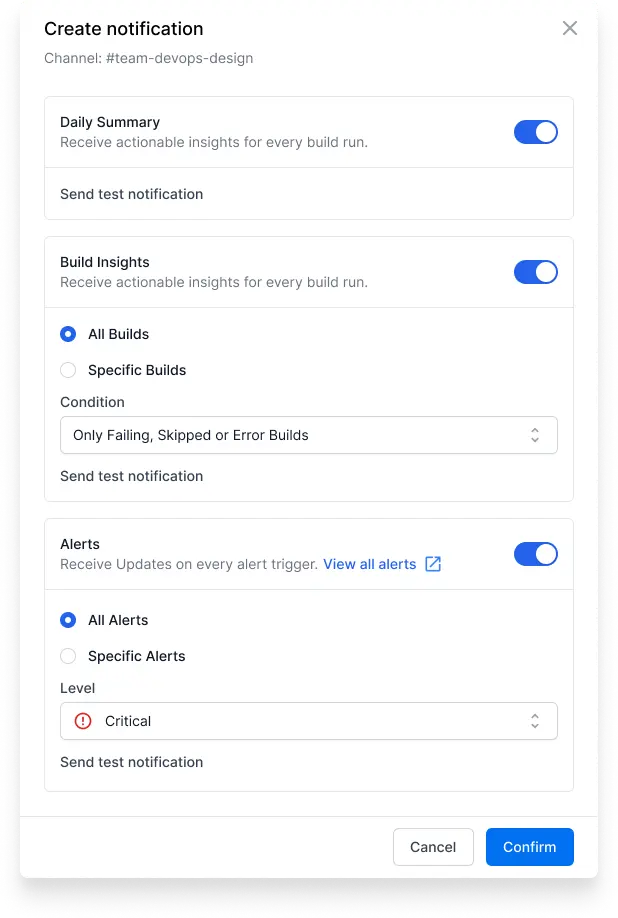Screen dimensions: 618x918
Task: Turn off the Alerts toggle
Action: pos(535,554)
